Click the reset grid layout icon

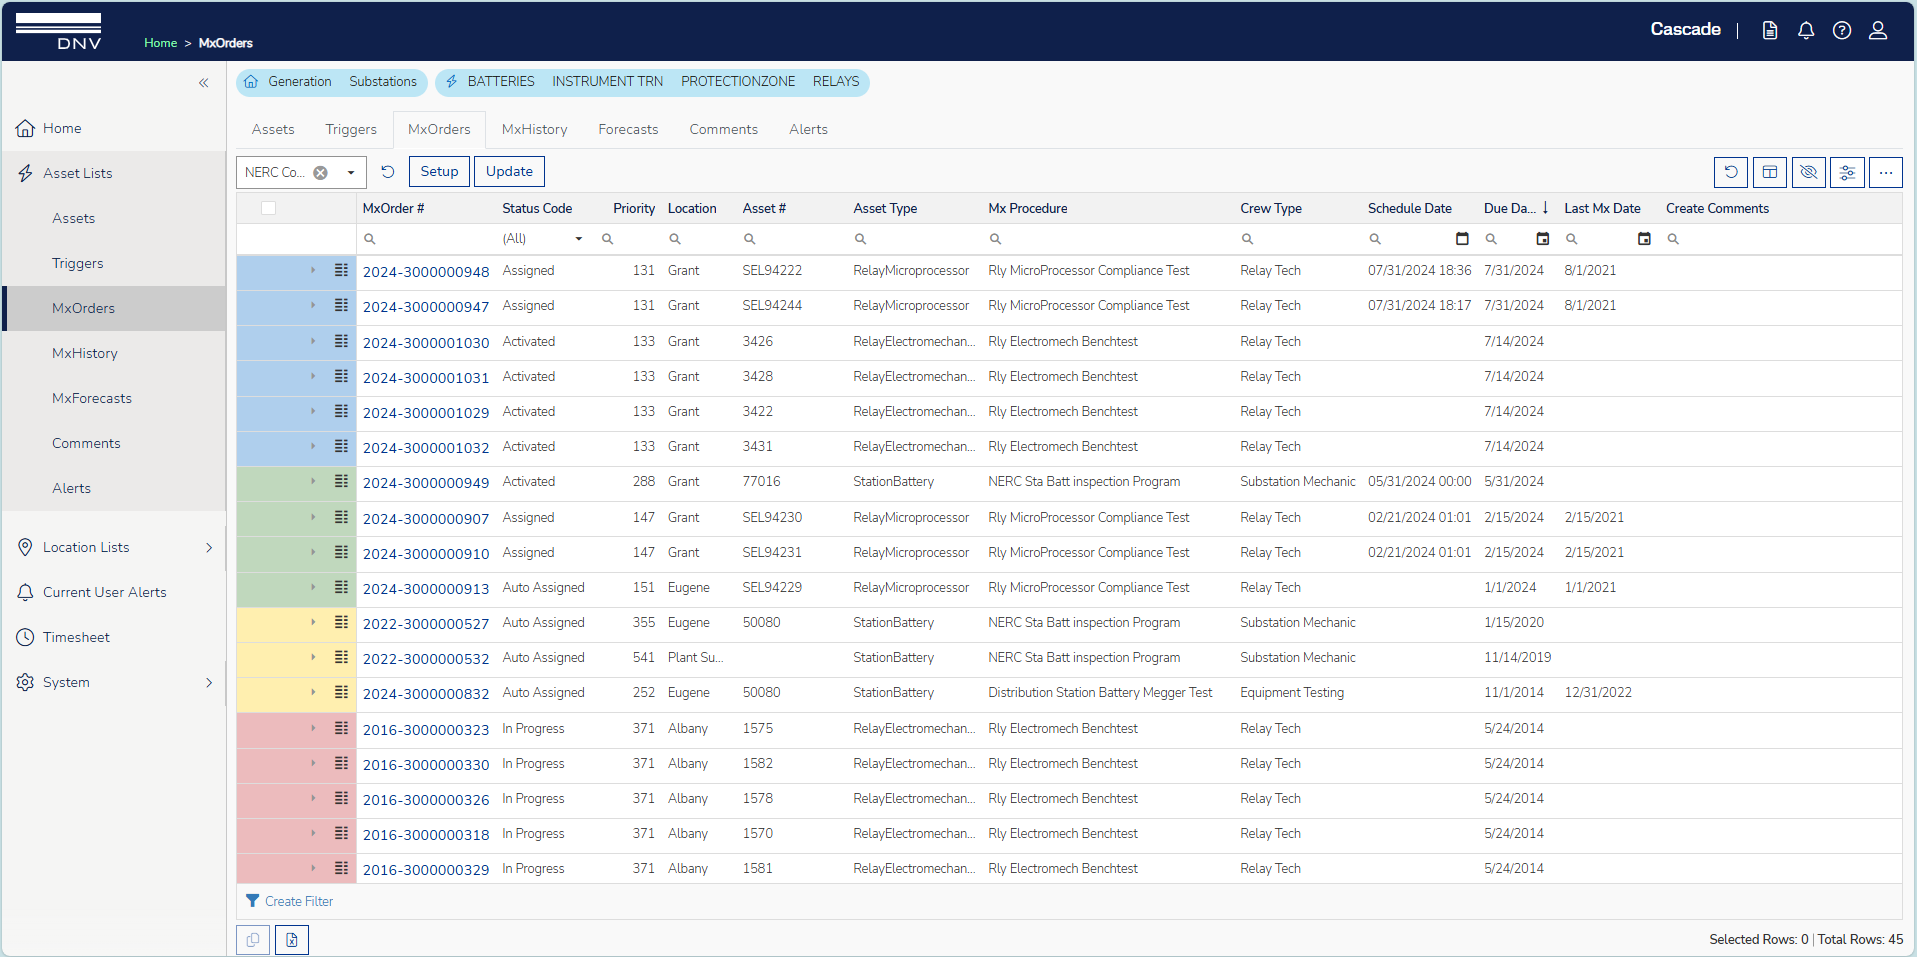(x=1731, y=172)
